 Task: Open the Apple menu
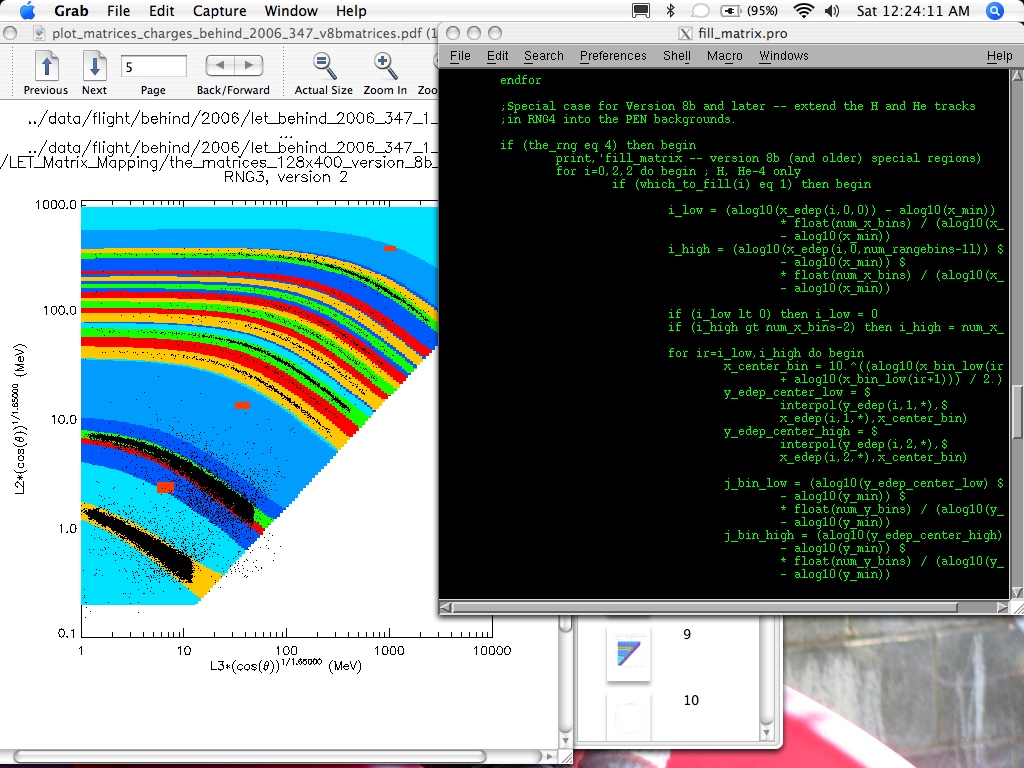coord(29,10)
